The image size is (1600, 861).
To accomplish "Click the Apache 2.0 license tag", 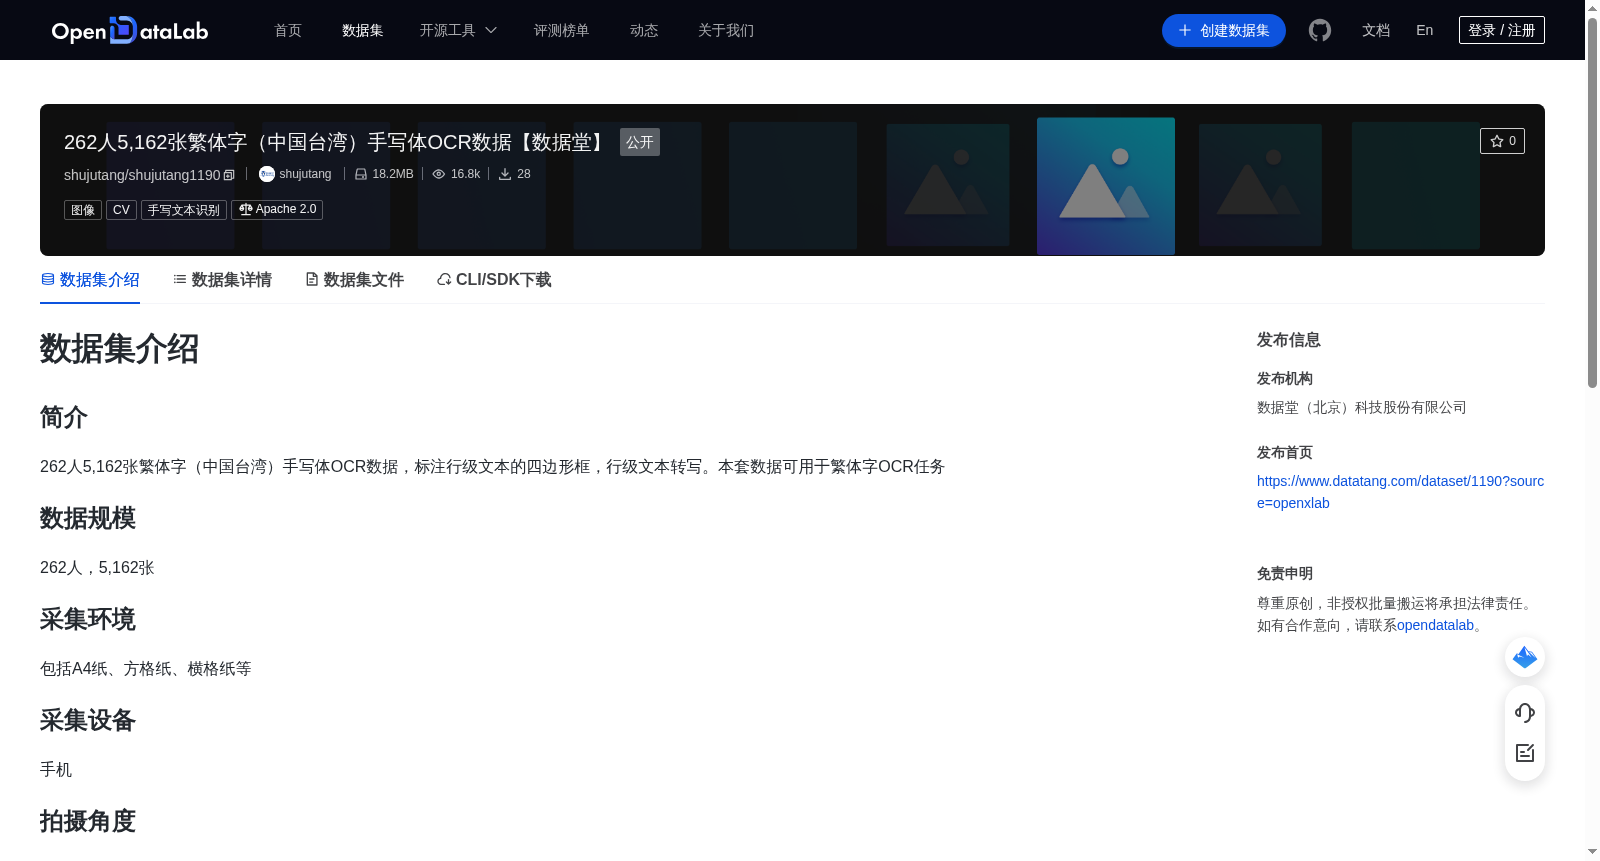I will coord(277,210).
